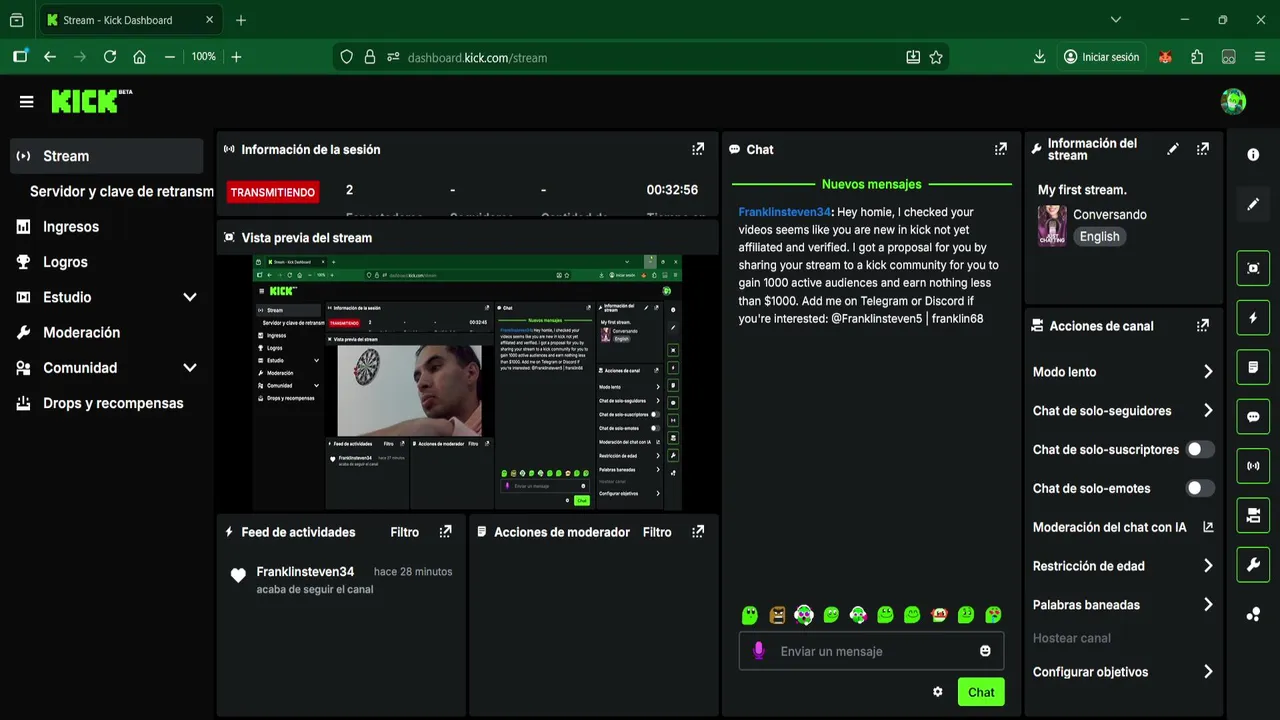Toggle Chat de solo-emotes switch

pos(1200,489)
